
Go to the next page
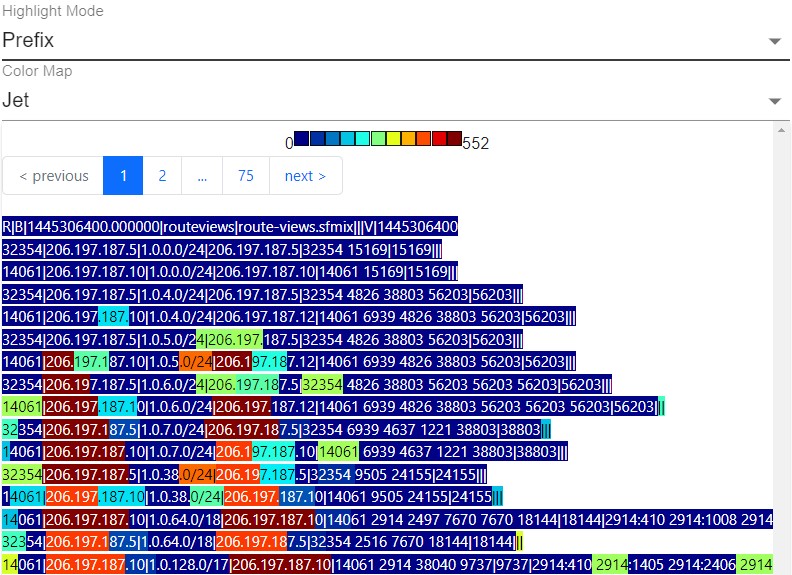coord(306,176)
